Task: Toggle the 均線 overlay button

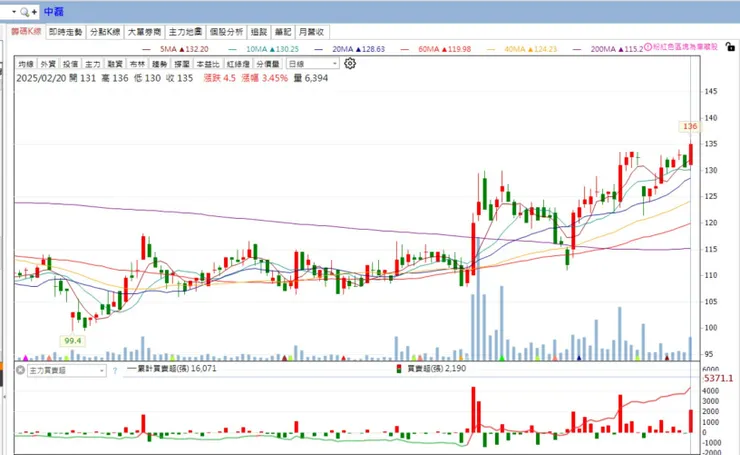Action: tap(26, 64)
